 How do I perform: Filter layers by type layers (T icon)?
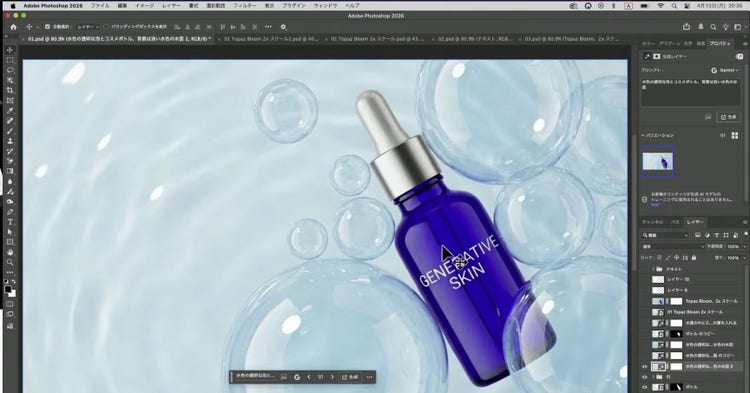point(717,235)
